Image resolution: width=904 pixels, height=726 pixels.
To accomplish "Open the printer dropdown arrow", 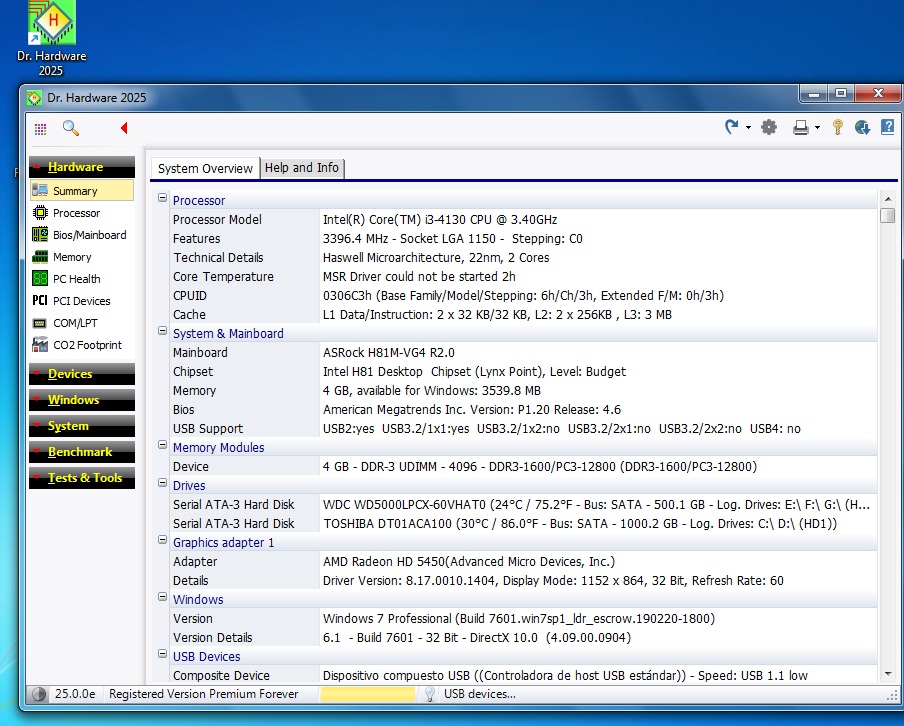I will [x=818, y=128].
